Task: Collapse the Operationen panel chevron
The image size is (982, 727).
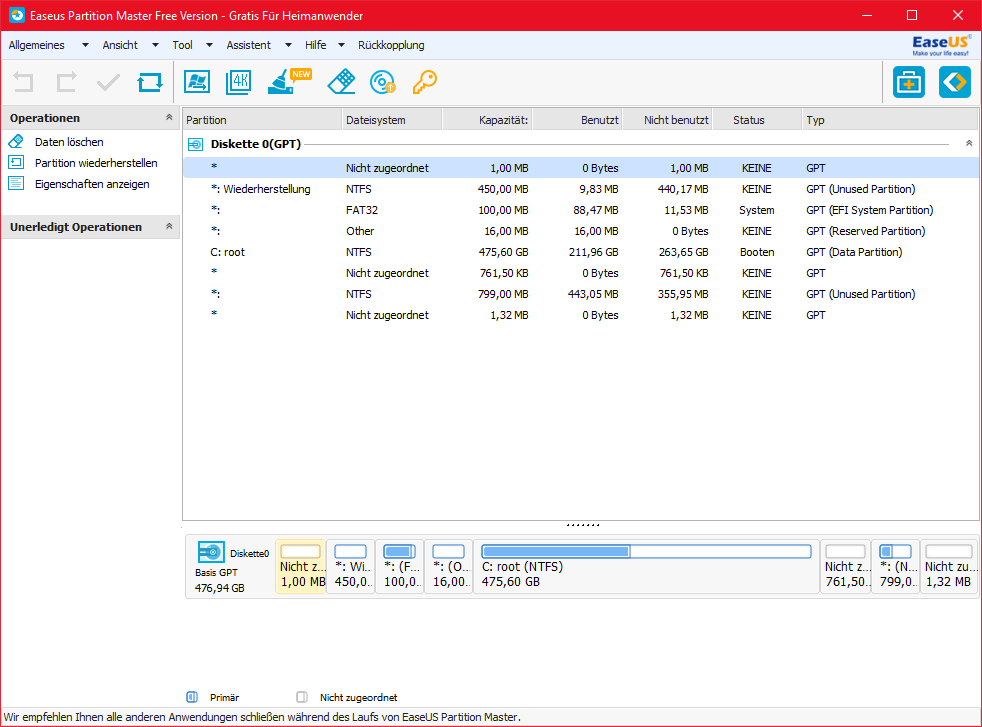Action: pyautogui.click(x=168, y=117)
